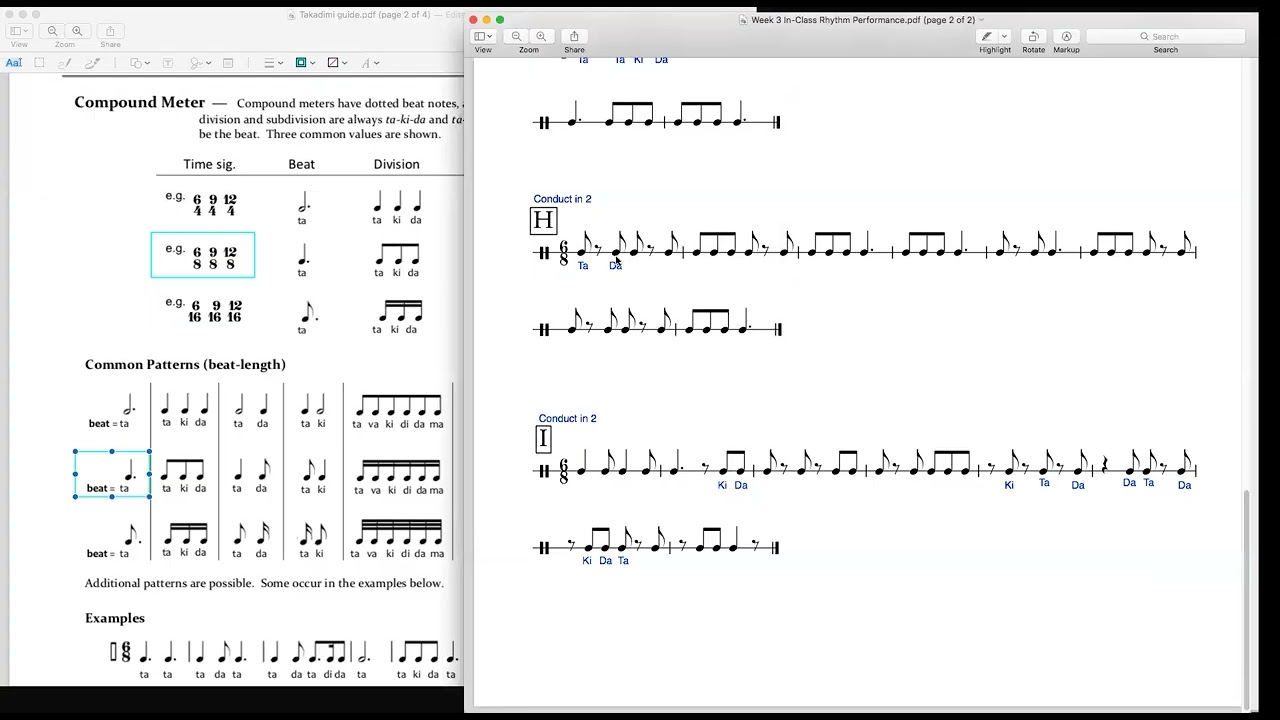The height and width of the screenshot is (720, 1280).
Task: Open Highlight color dropdown arrow
Action: click(1005, 36)
